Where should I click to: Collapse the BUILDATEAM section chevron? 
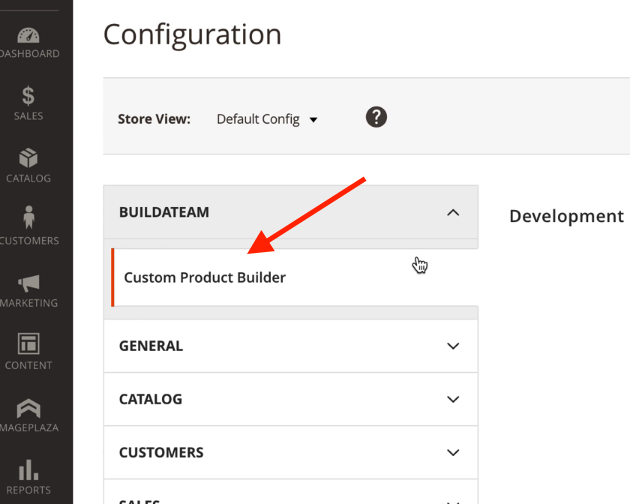coord(453,212)
